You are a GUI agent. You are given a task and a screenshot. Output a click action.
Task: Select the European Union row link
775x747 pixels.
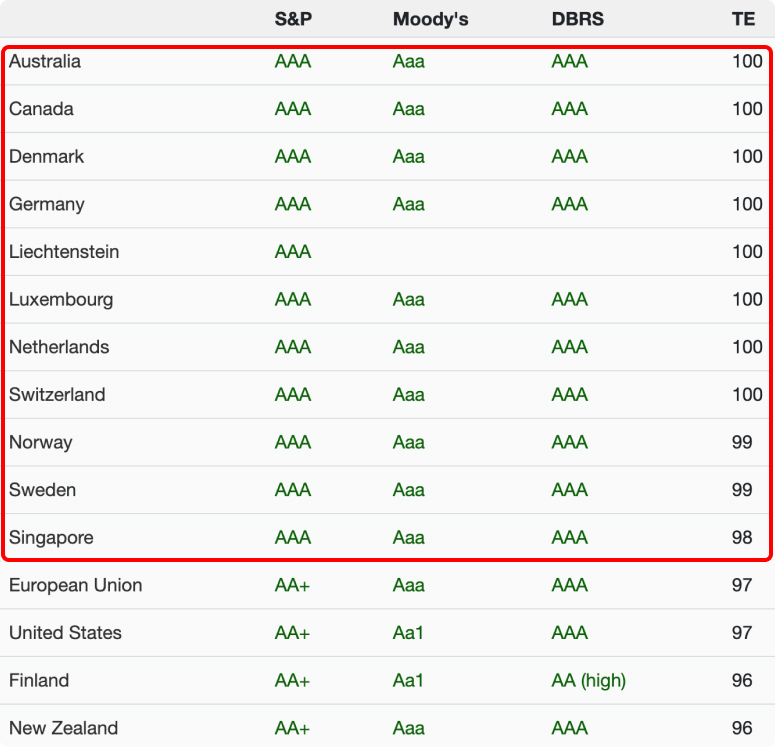coord(75,585)
